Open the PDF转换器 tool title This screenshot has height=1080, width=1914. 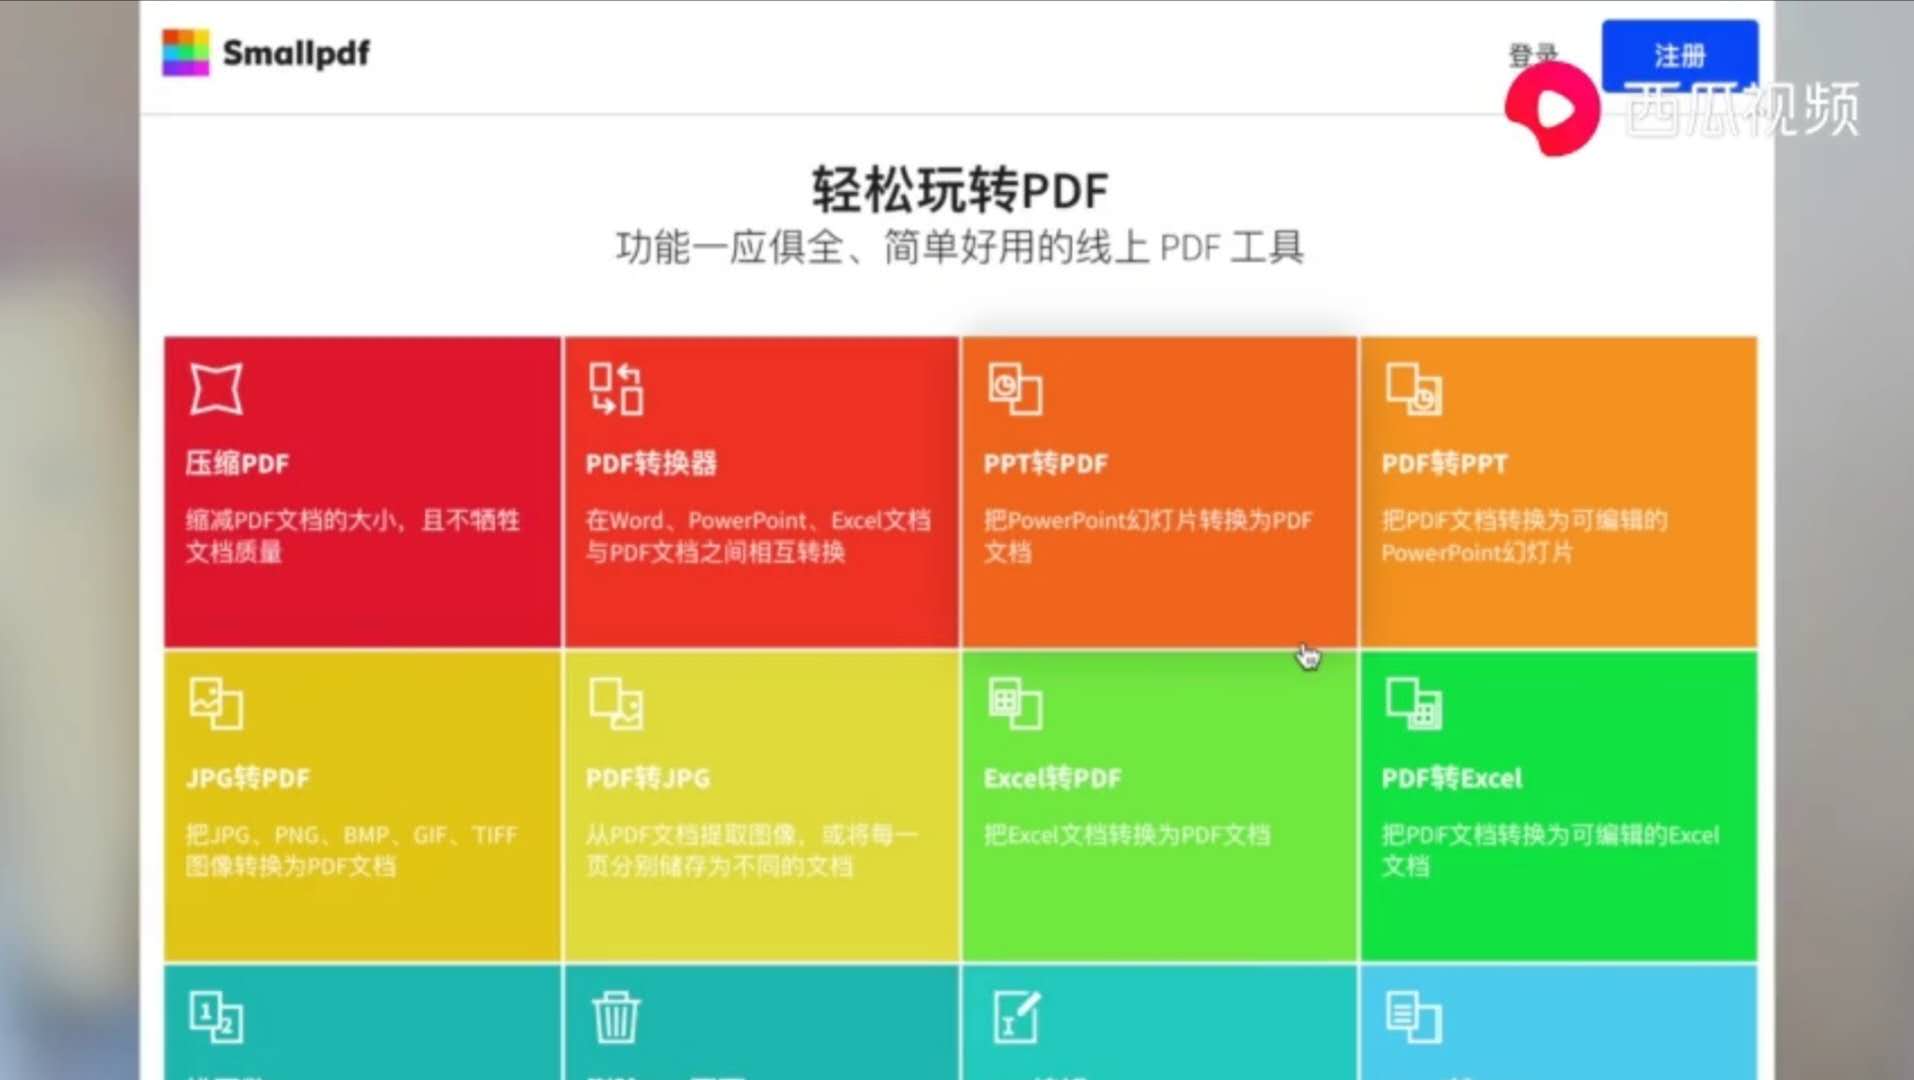651,463
